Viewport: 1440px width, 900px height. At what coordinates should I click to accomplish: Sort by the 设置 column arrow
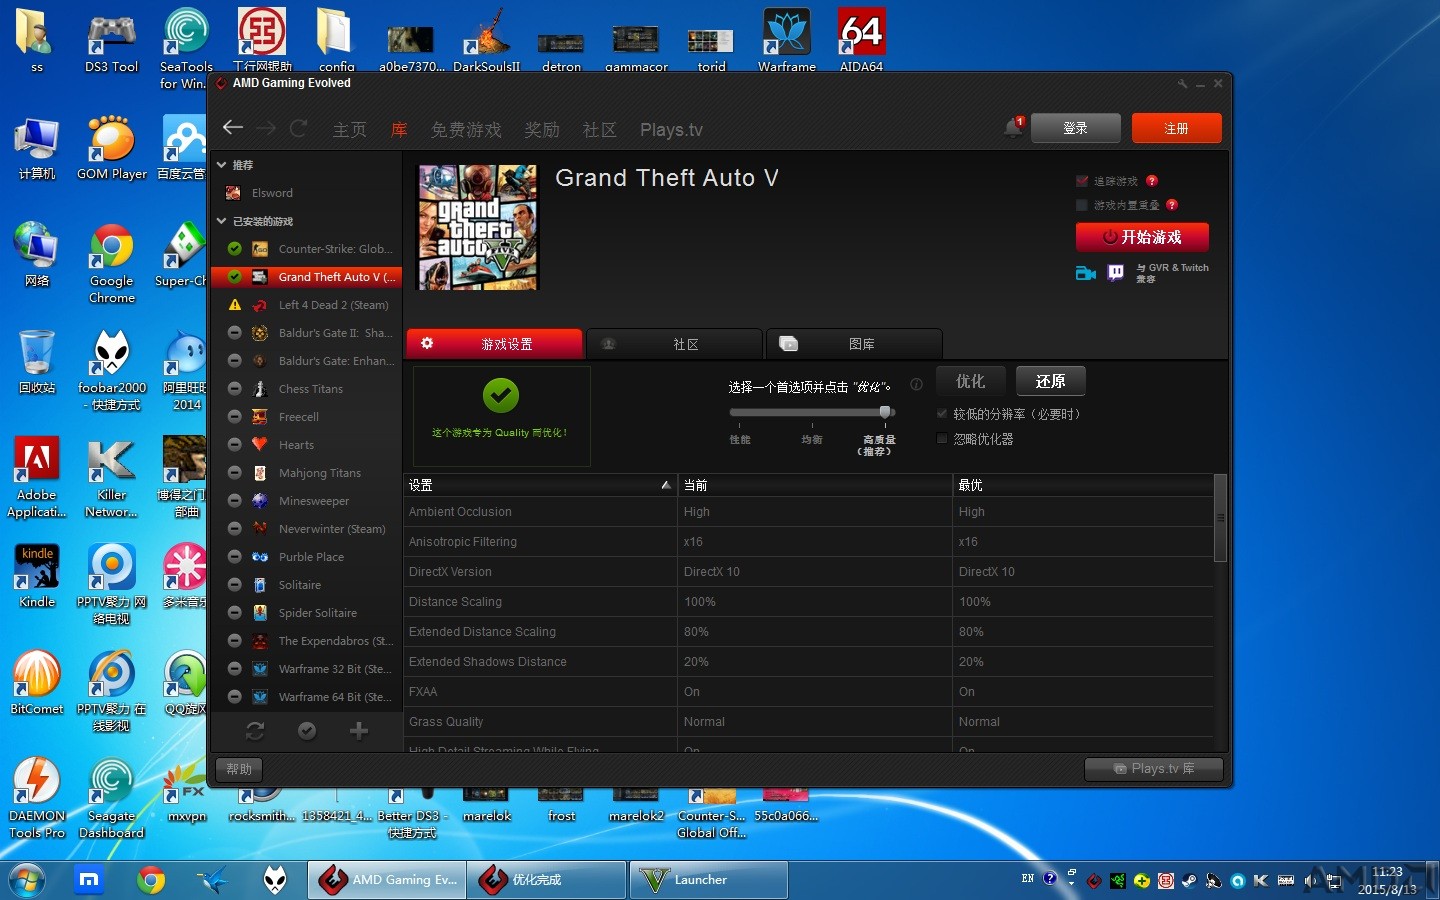666,485
